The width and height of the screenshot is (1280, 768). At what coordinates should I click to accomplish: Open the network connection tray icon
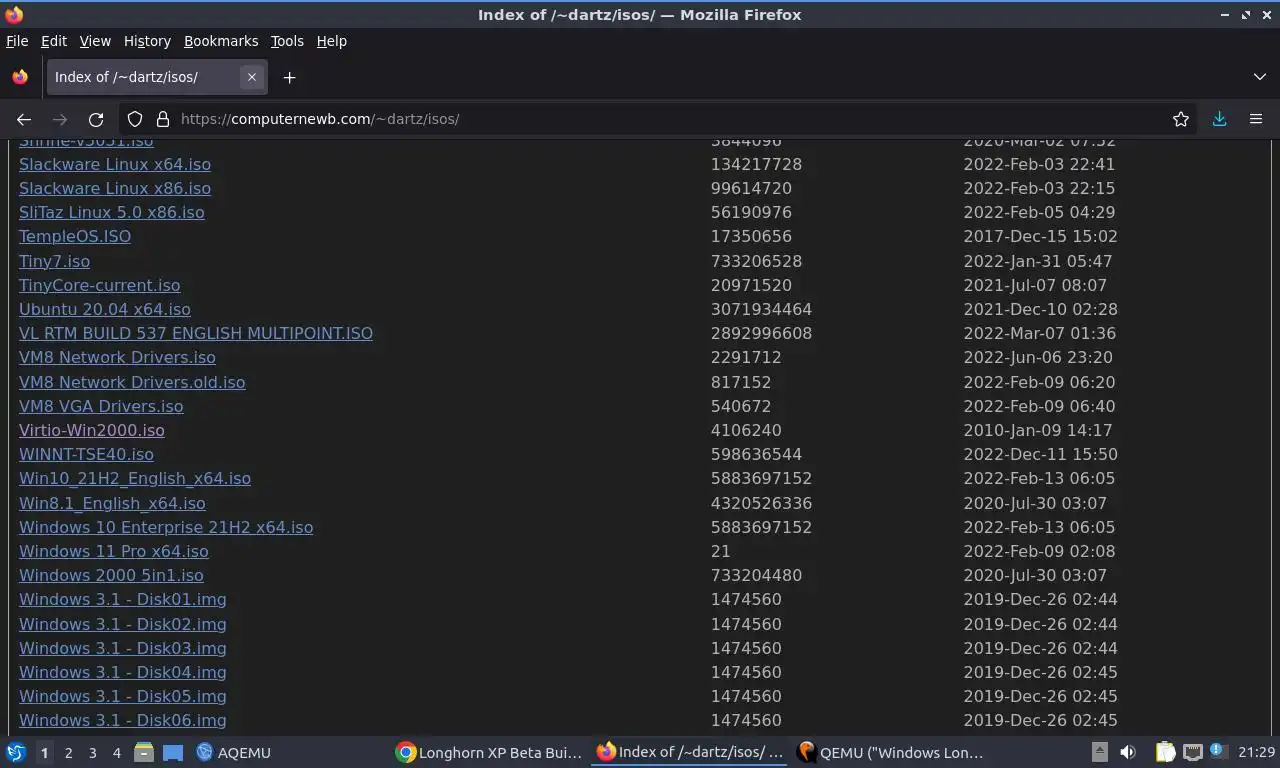[1192, 752]
